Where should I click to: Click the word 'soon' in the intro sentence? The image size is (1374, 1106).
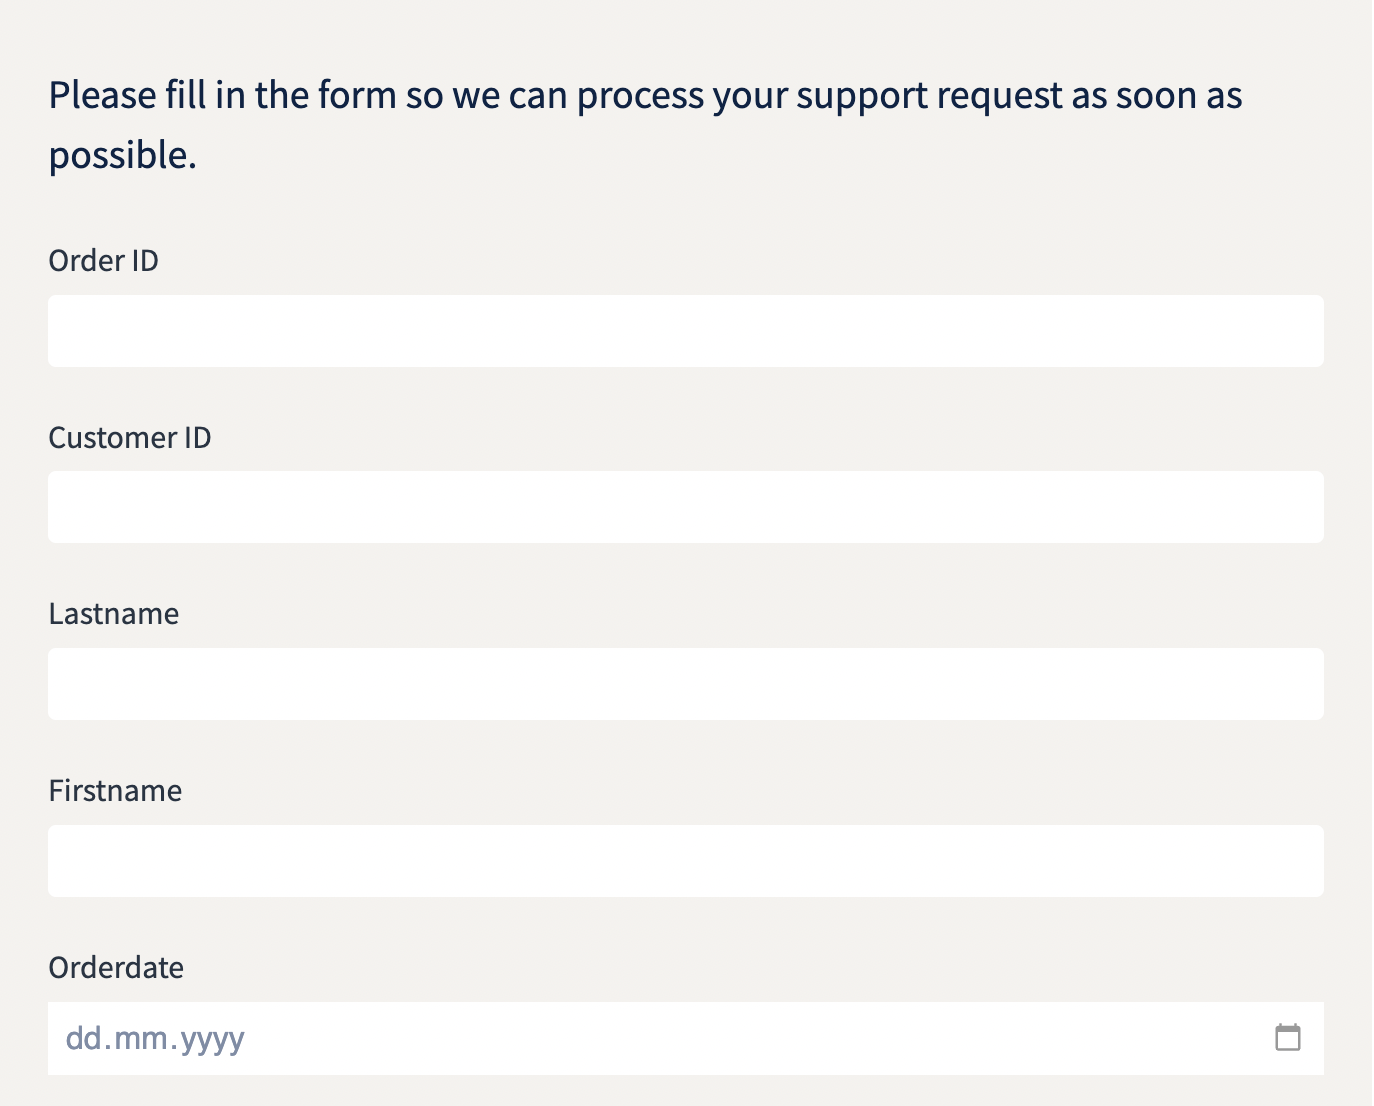1156,96
